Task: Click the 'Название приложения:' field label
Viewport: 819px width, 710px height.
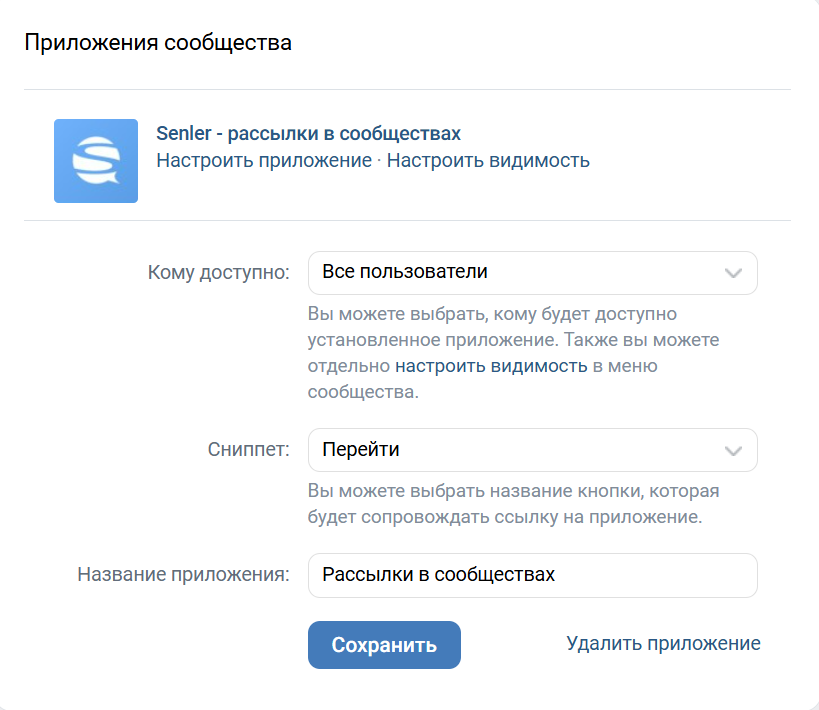Action: (x=183, y=575)
